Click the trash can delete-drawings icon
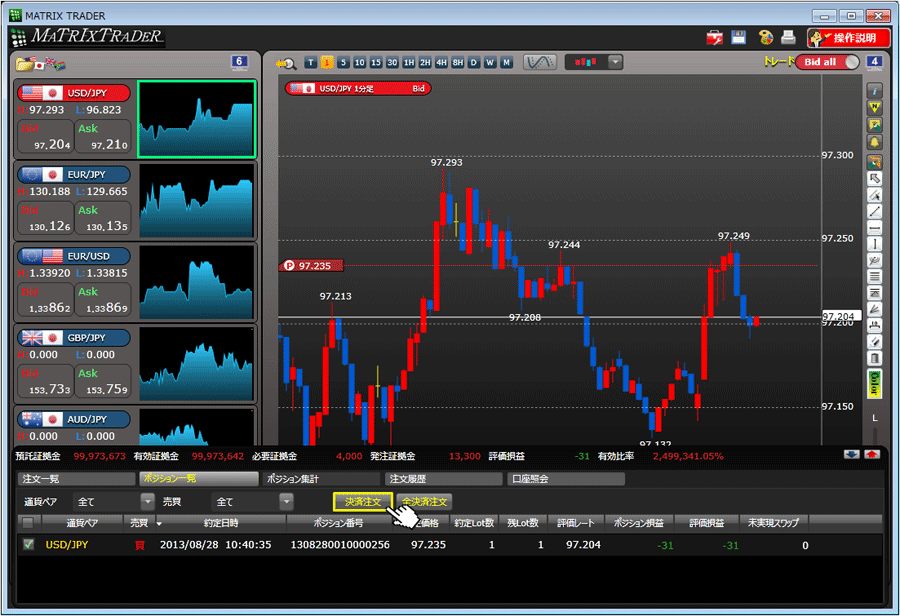The image size is (900, 616). [874, 359]
